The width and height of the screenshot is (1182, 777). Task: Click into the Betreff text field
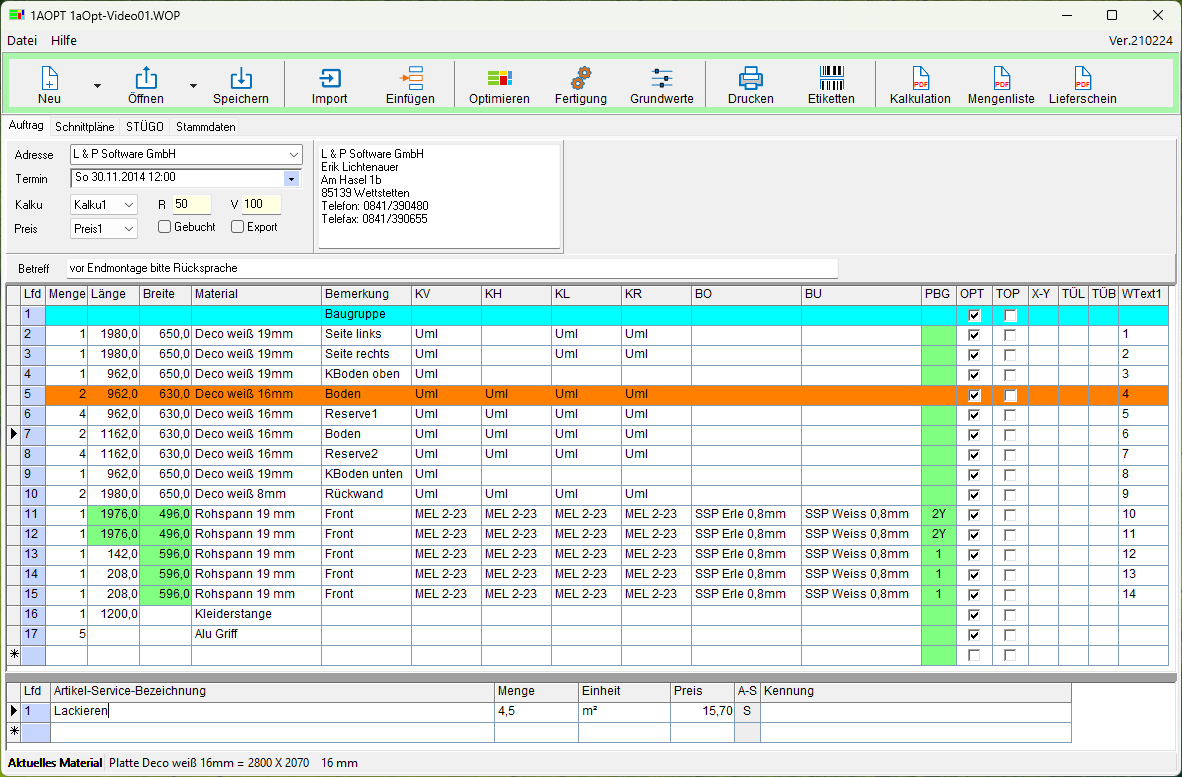coord(450,268)
